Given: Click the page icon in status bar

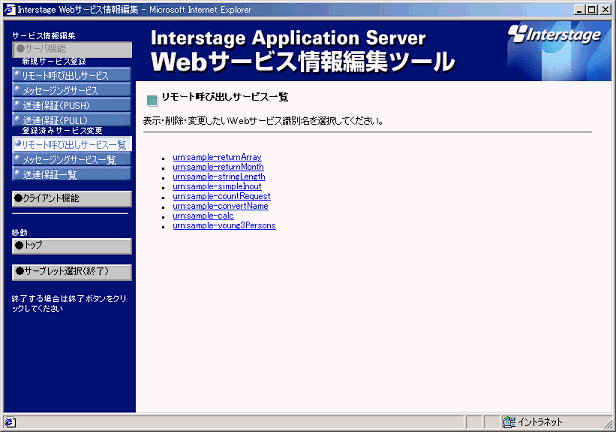Looking at the screenshot, I should (10, 422).
